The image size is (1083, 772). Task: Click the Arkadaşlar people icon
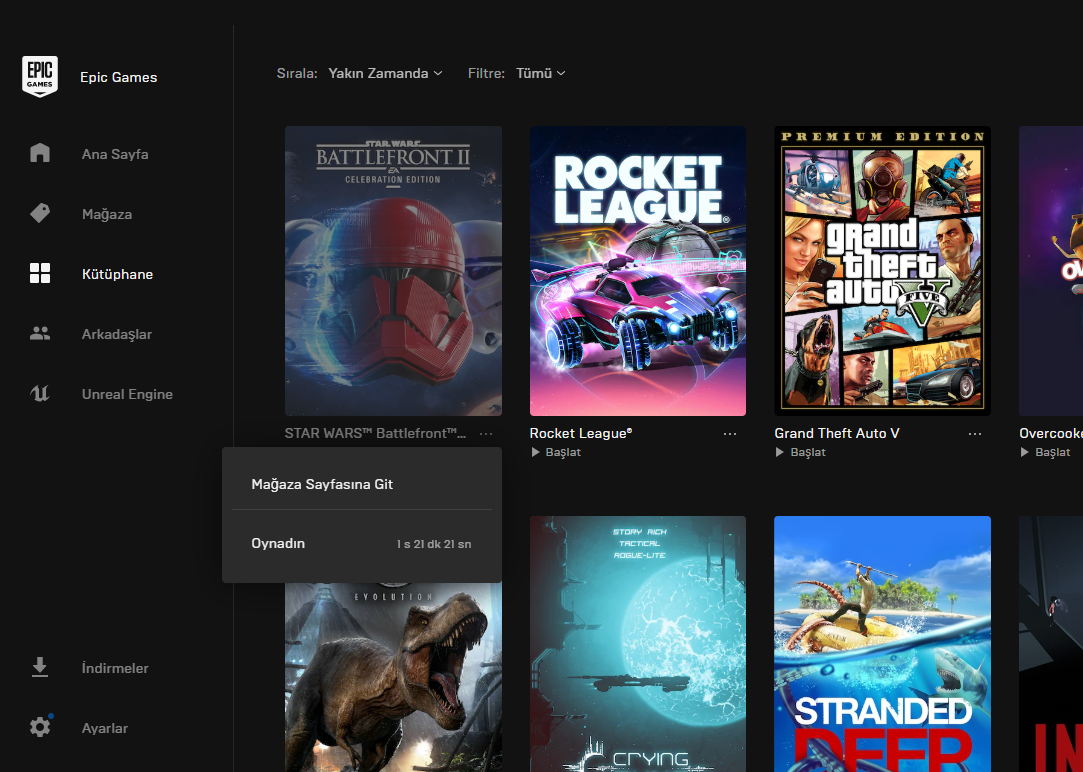pyautogui.click(x=40, y=333)
